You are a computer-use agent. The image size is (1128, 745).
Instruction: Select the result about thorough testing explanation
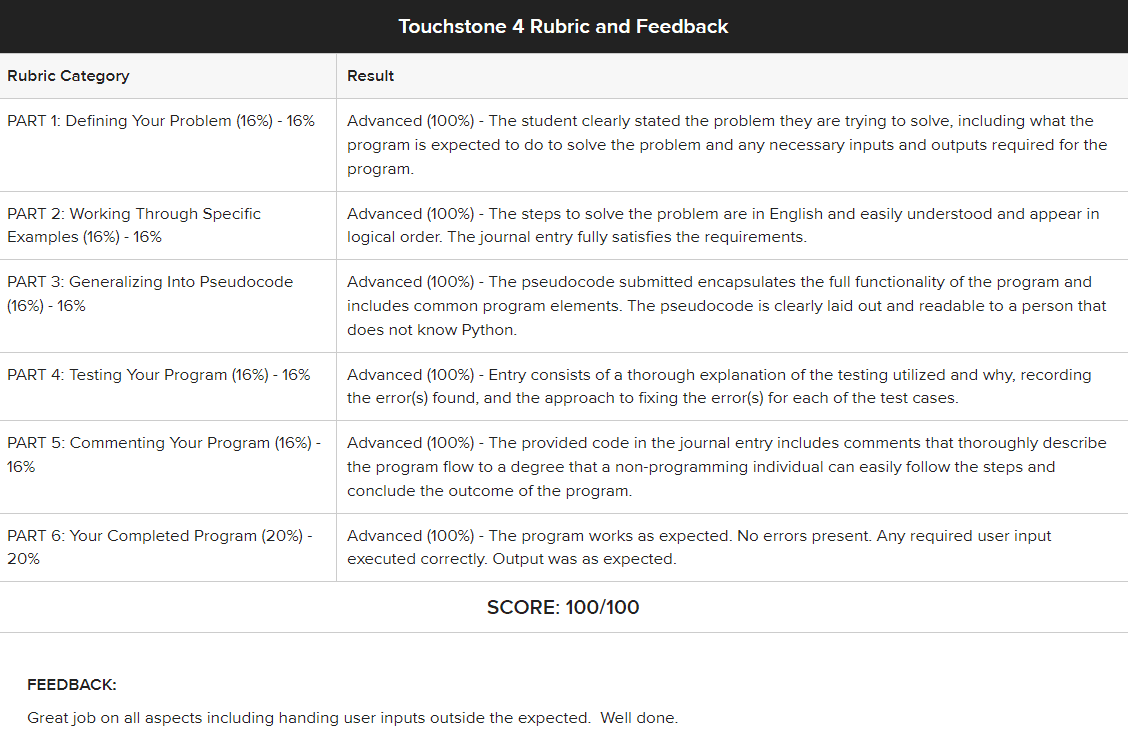pyautogui.click(x=719, y=386)
